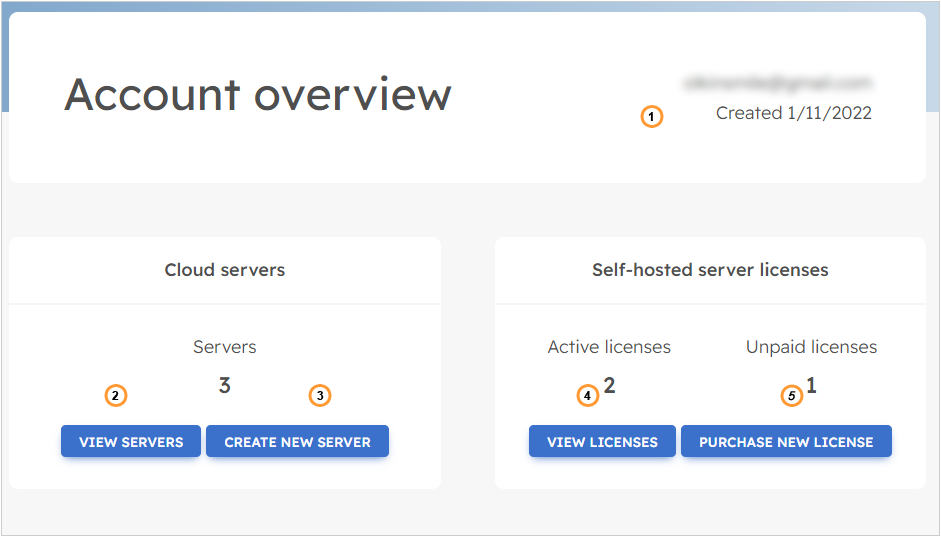Select the Self-hosted server licenses heading

710,270
